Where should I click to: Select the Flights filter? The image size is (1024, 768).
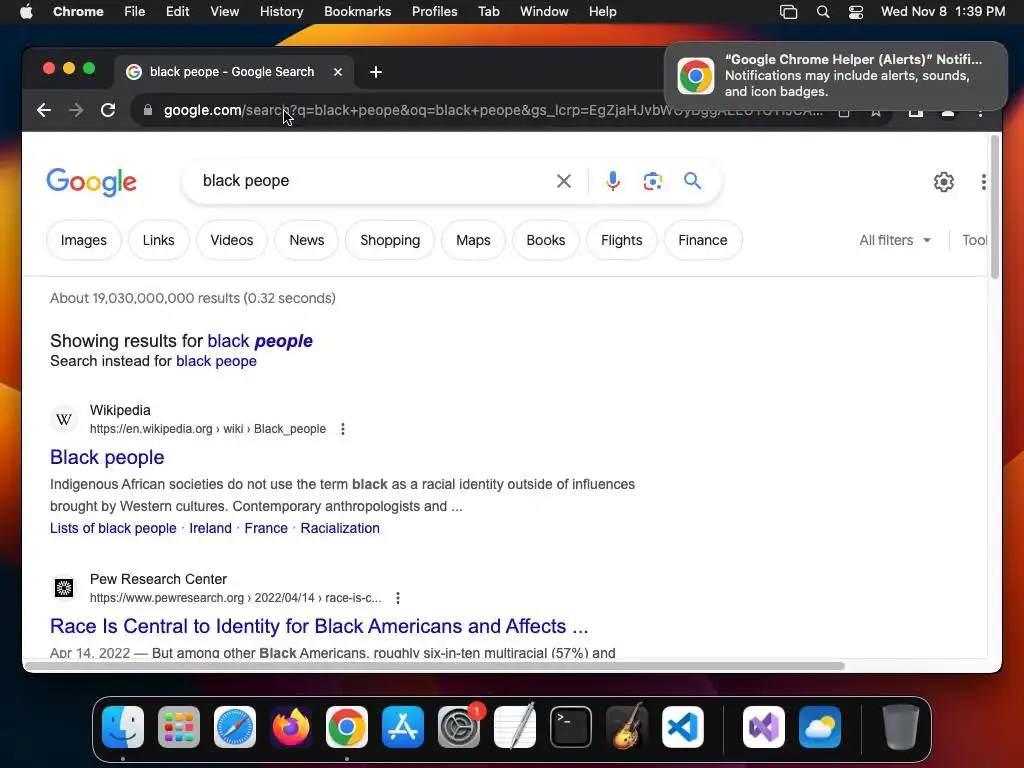coord(622,240)
